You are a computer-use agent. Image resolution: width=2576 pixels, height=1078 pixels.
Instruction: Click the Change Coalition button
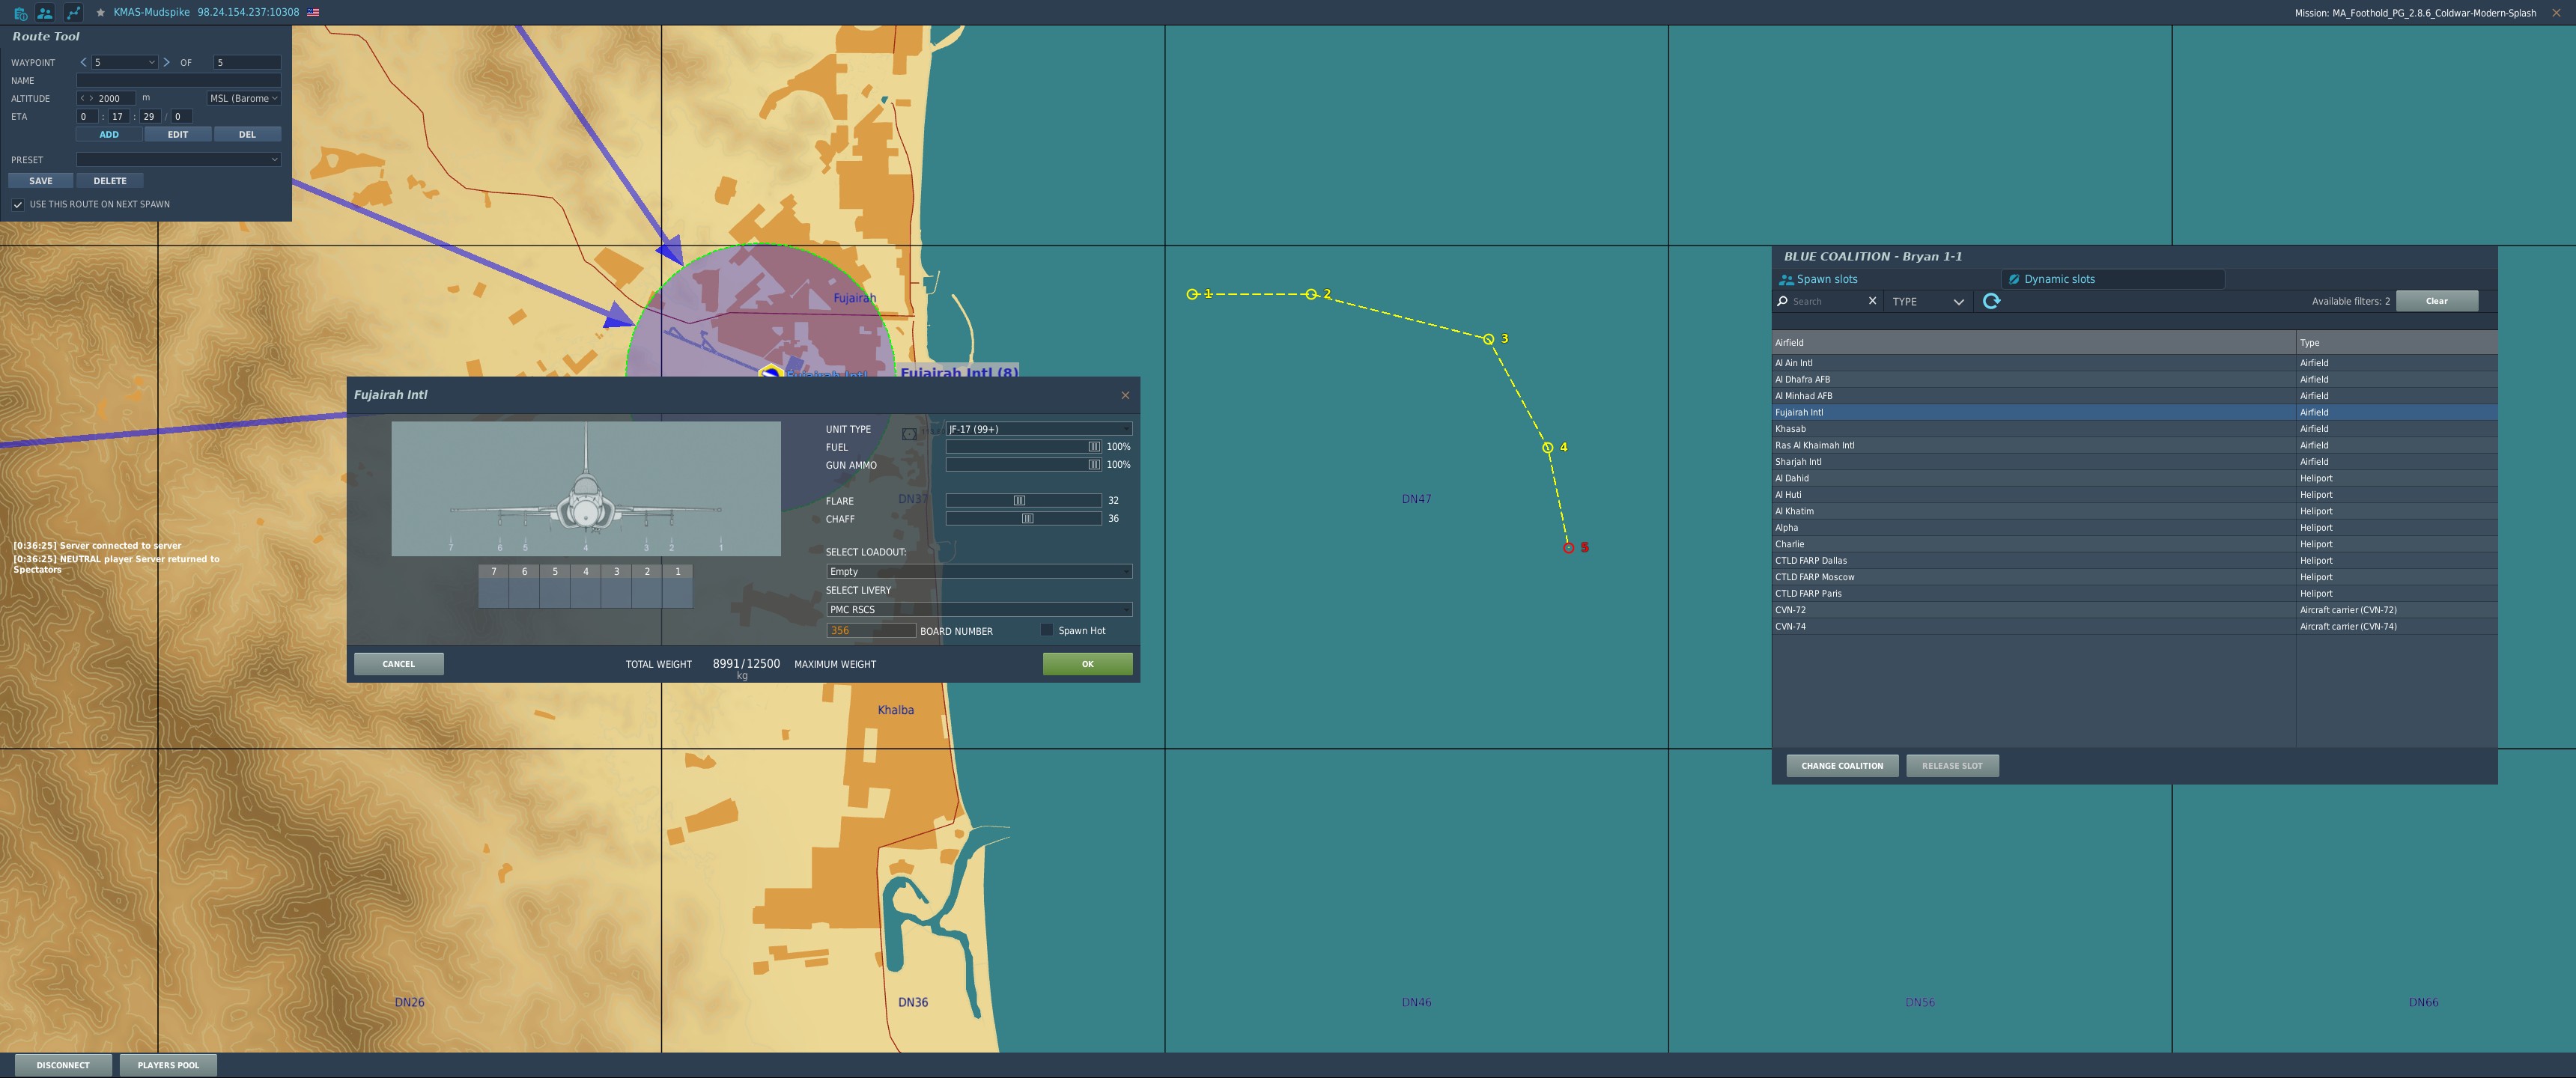tap(1841, 766)
